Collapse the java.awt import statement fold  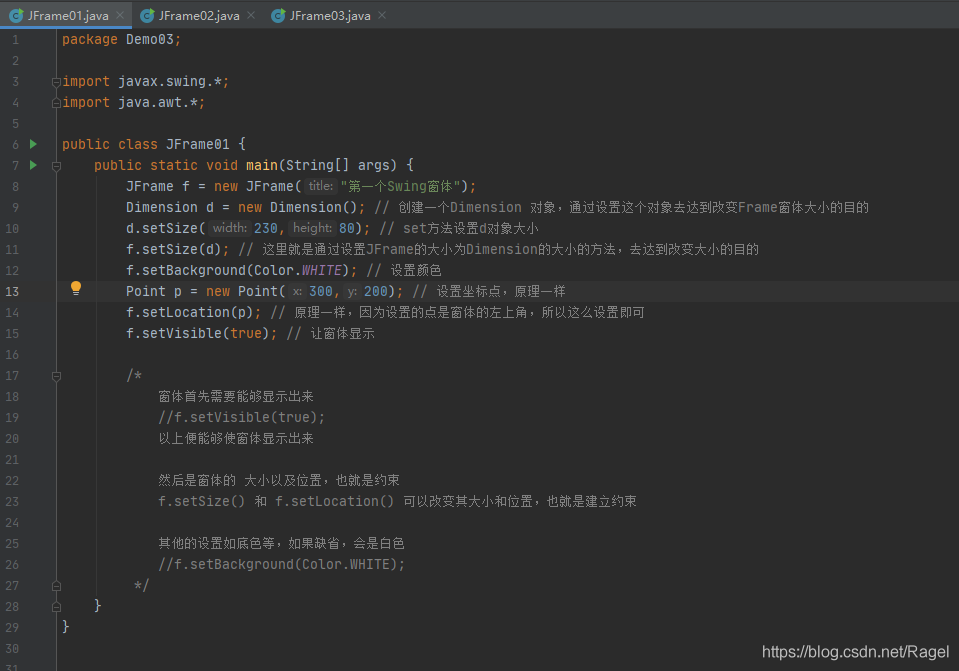tap(56, 102)
